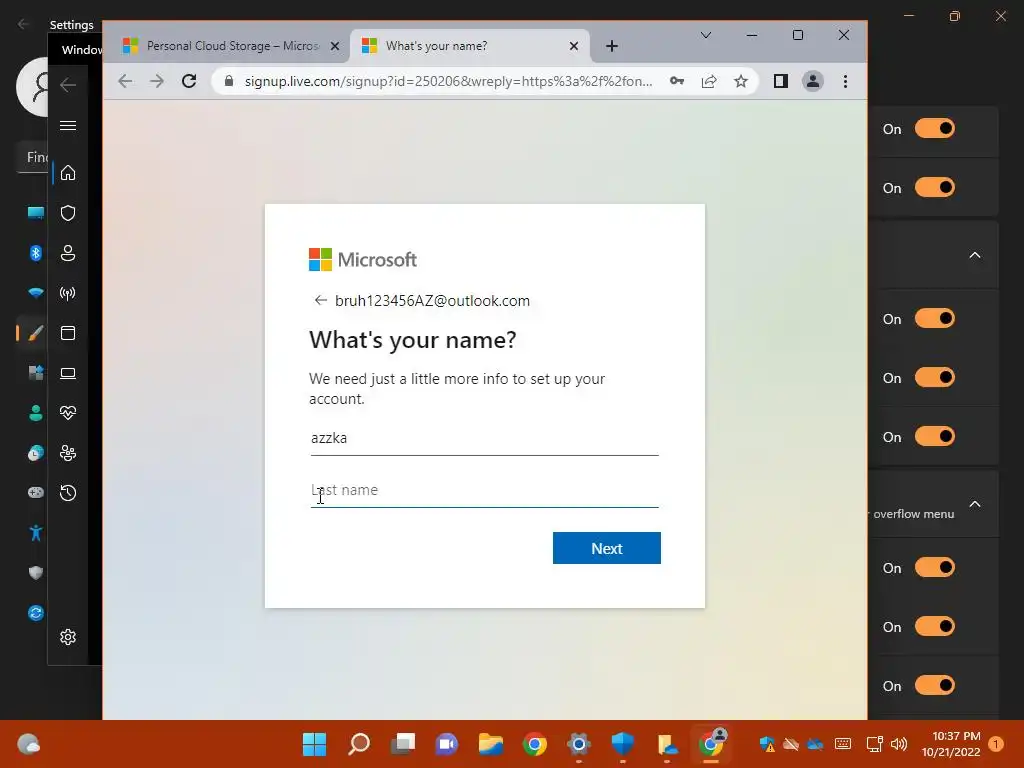Image resolution: width=1024 pixels, height=768 pixels.
Task: View site info via the lock icon
Action: (x=229, y=81)
